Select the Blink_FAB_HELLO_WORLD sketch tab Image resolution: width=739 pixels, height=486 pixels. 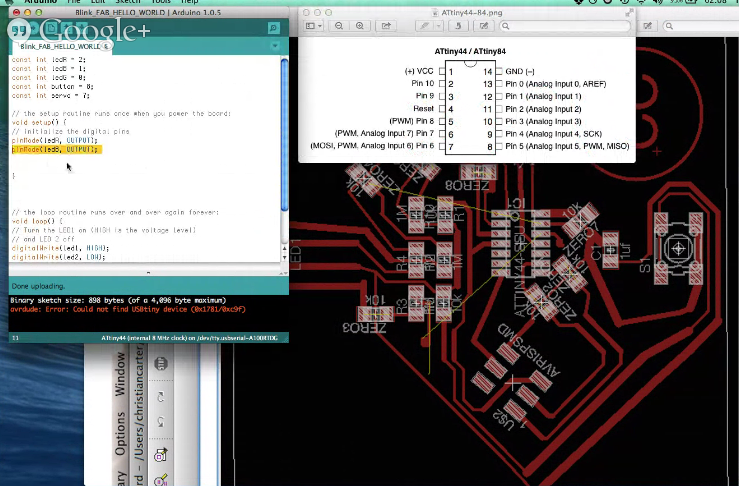(x=60, y=46)
